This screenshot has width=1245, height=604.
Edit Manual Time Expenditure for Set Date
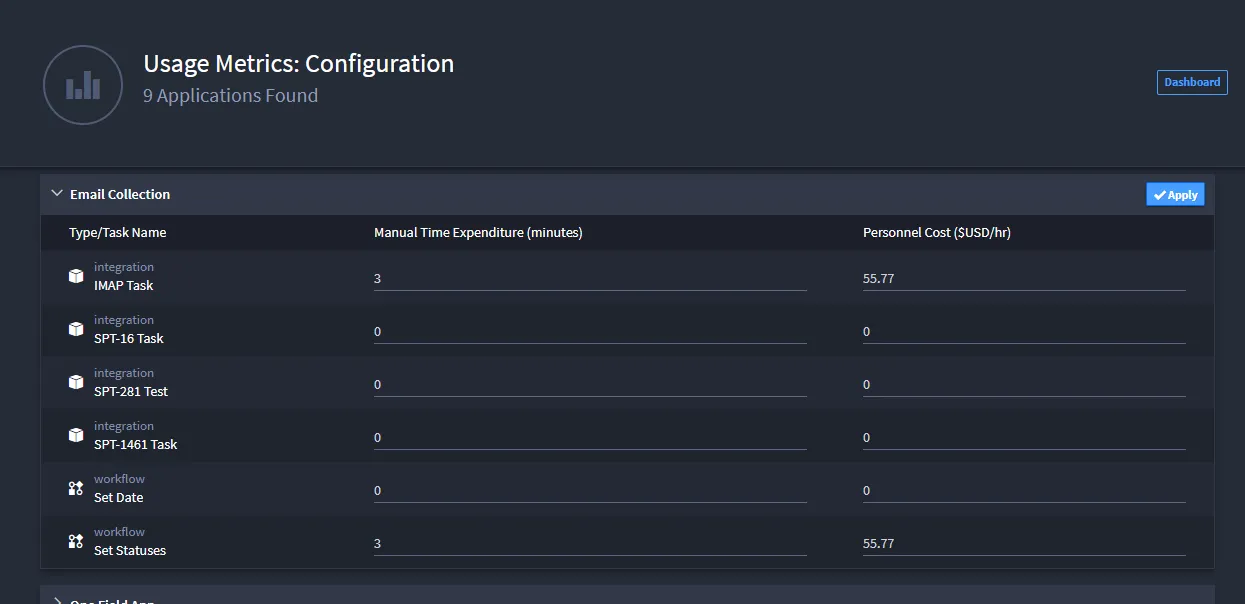(x=590, y=490)
